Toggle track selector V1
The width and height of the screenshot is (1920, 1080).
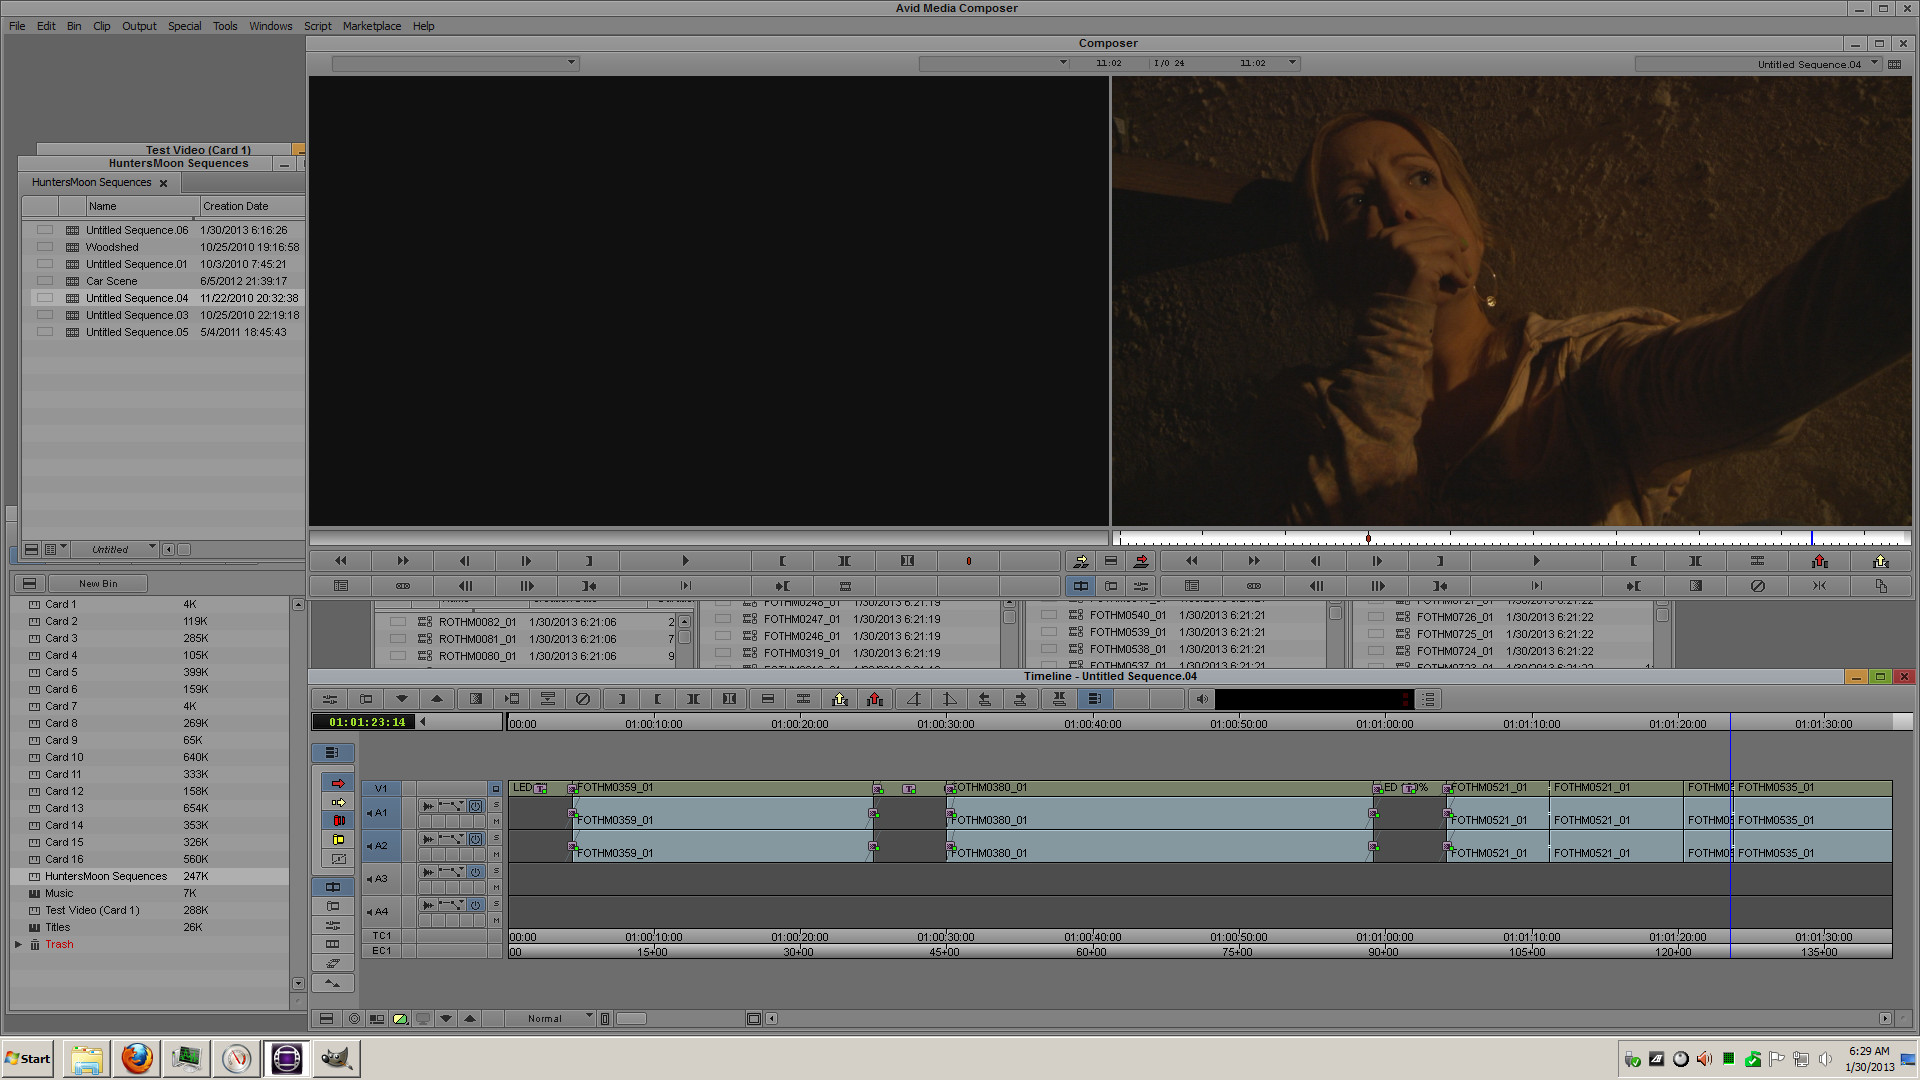[x=380, y=789]
